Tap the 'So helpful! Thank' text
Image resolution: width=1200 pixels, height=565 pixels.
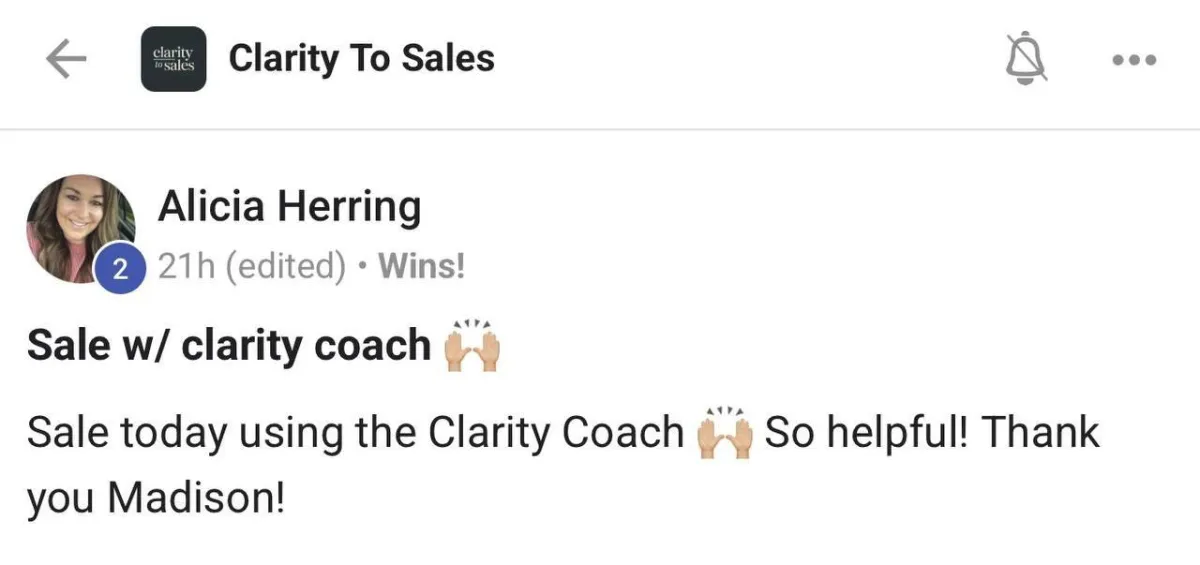[932, 433]
